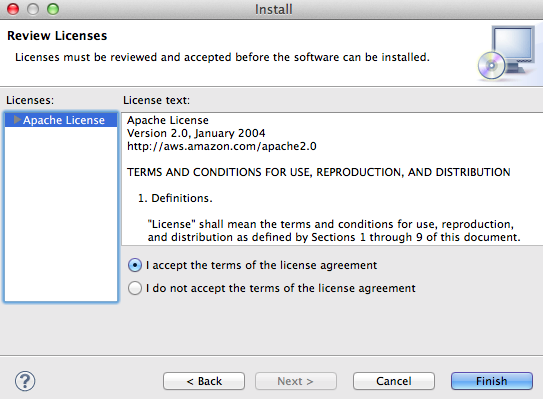Click the 'Version 2.0, January 2004' line
Image resolution: width=543 pixels, height=399 pixels.
coord(196,133)
